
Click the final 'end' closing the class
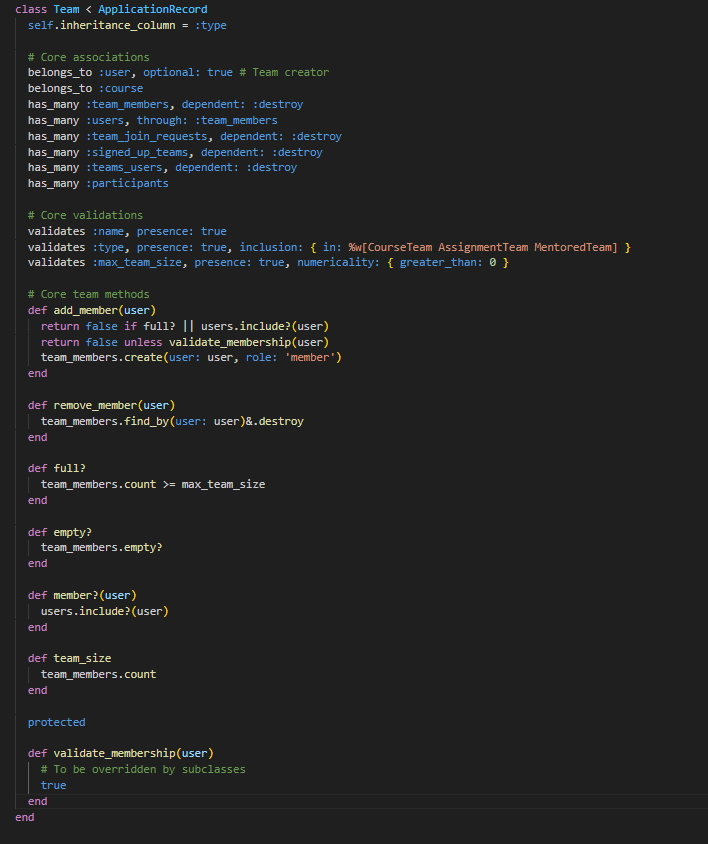point(24,817)
